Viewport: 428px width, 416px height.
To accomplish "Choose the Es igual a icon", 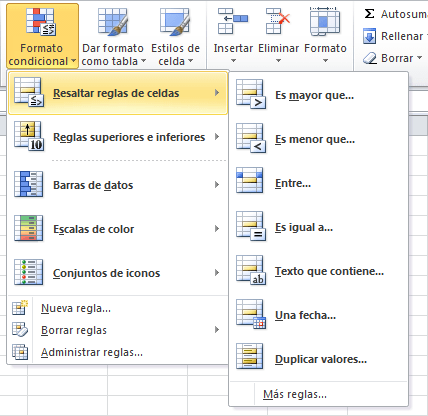I will pyautogui.click(x=251, y=226).
